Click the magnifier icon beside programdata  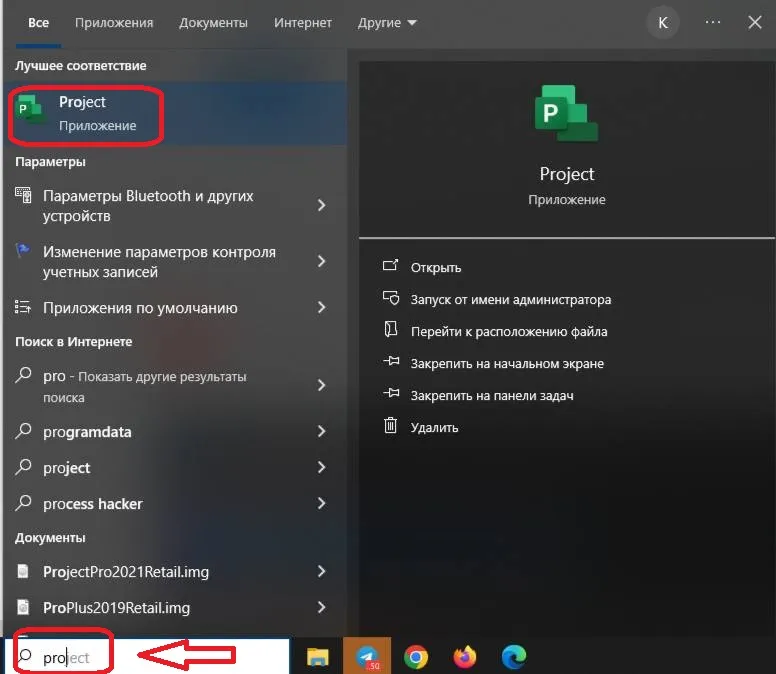point(23,431)
